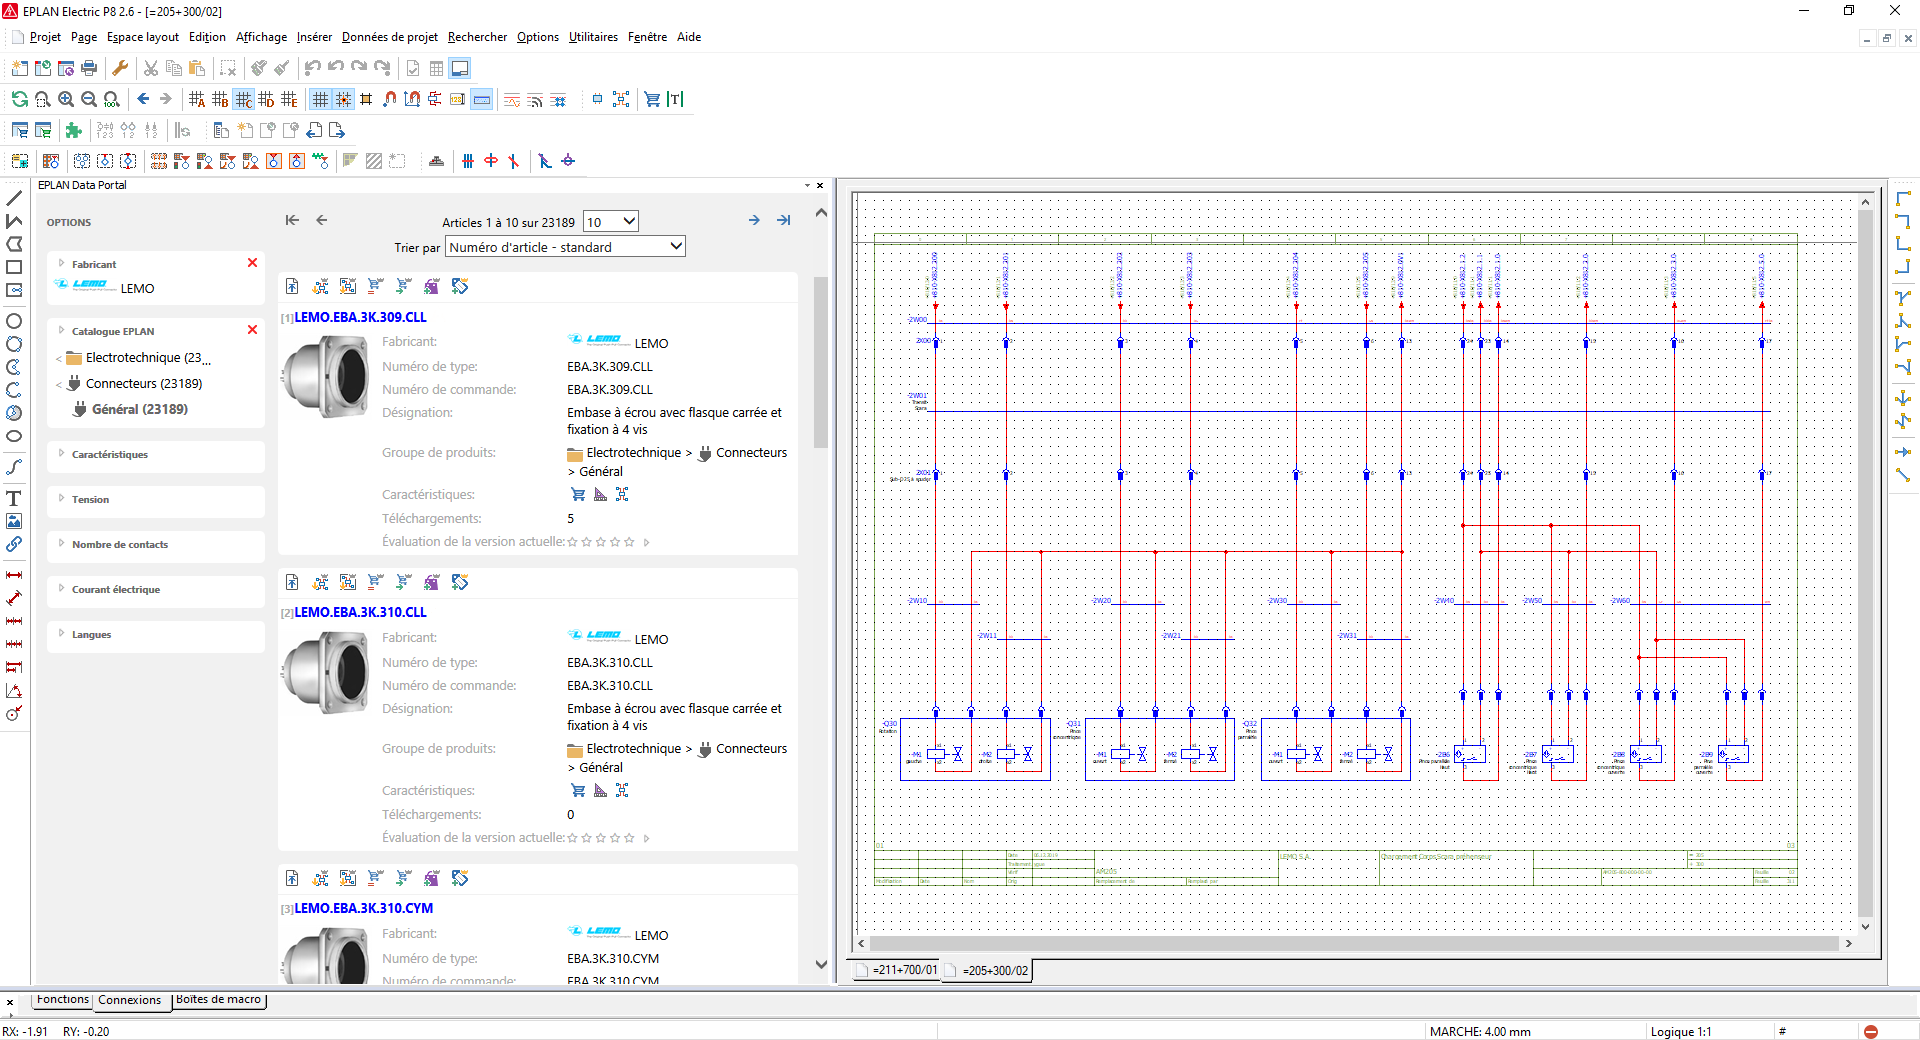This screenshot has height=1040, width=1920.
Task: Pick the rectangle drawing tool
Action: pyautogui.click(x=14, y=267)
